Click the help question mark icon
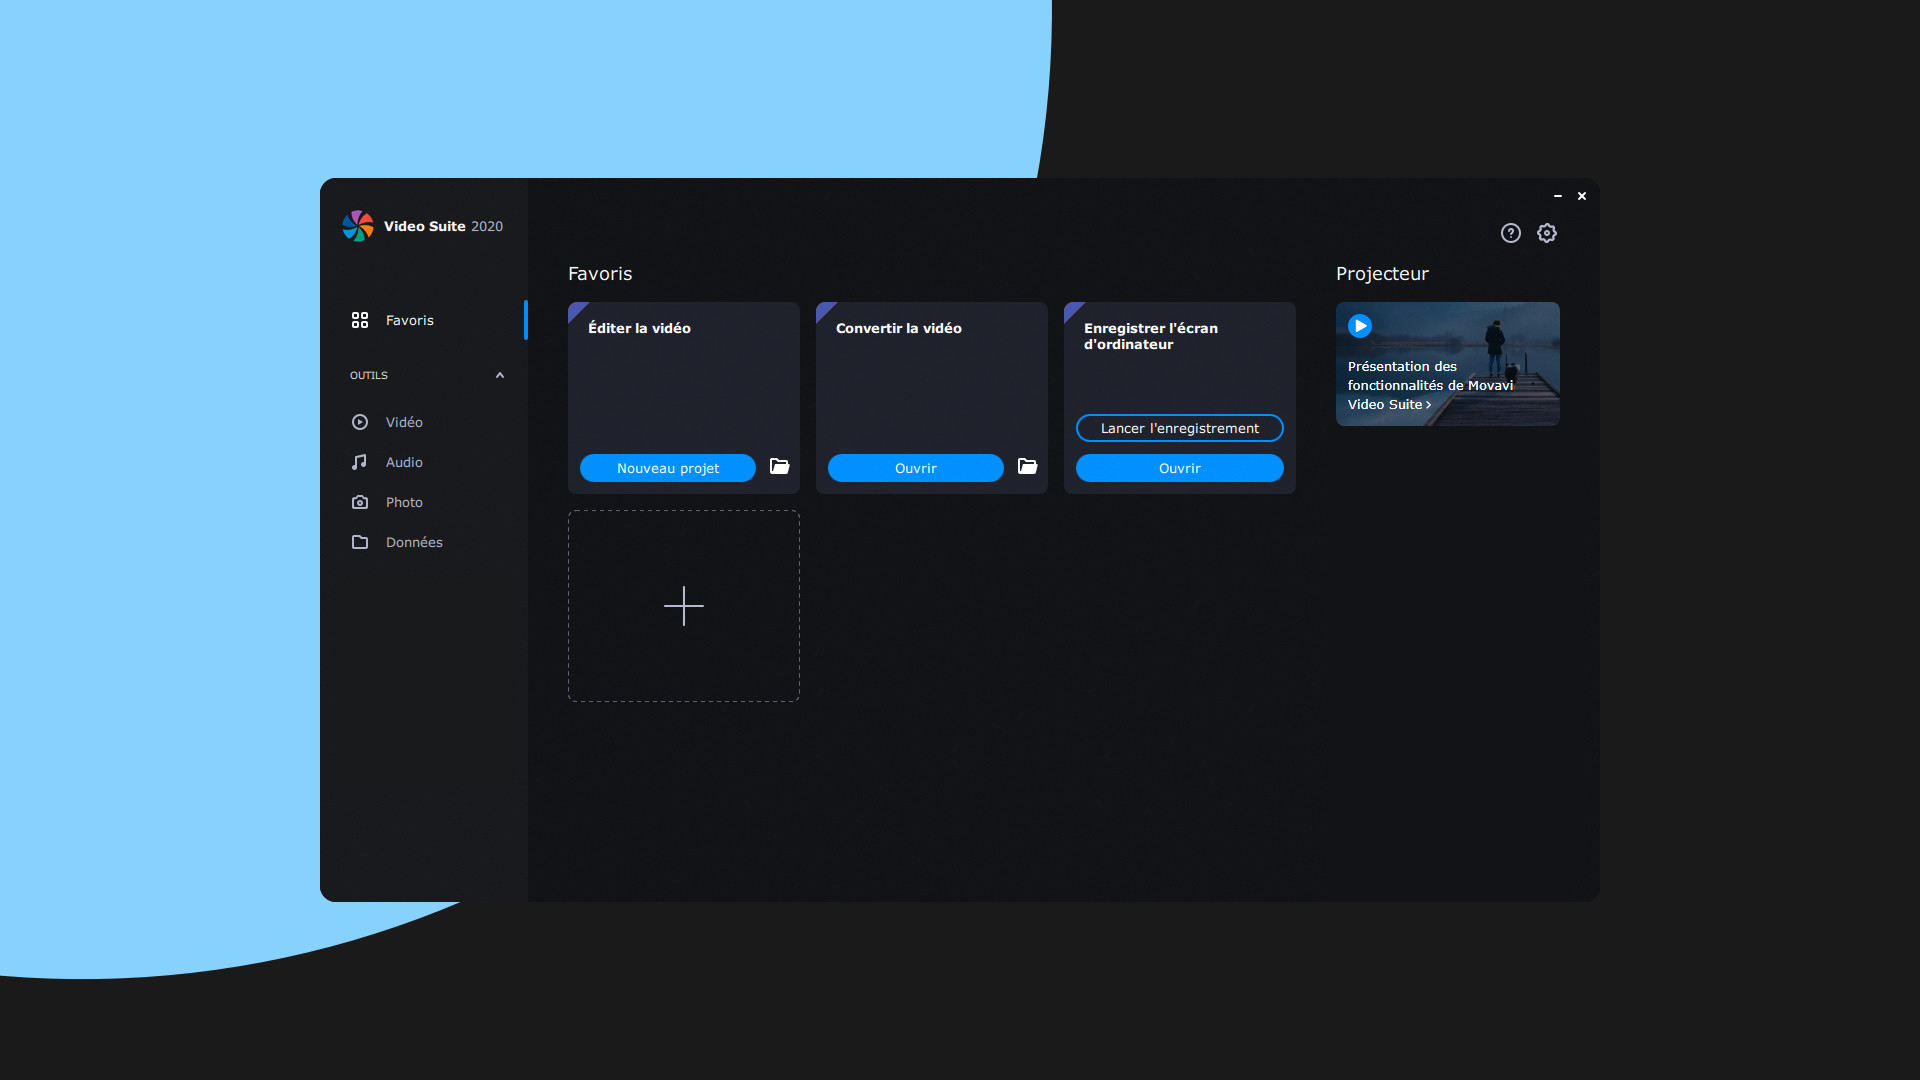The width and height of the screenshot is (1920, 1080). tap(1510, 233)
